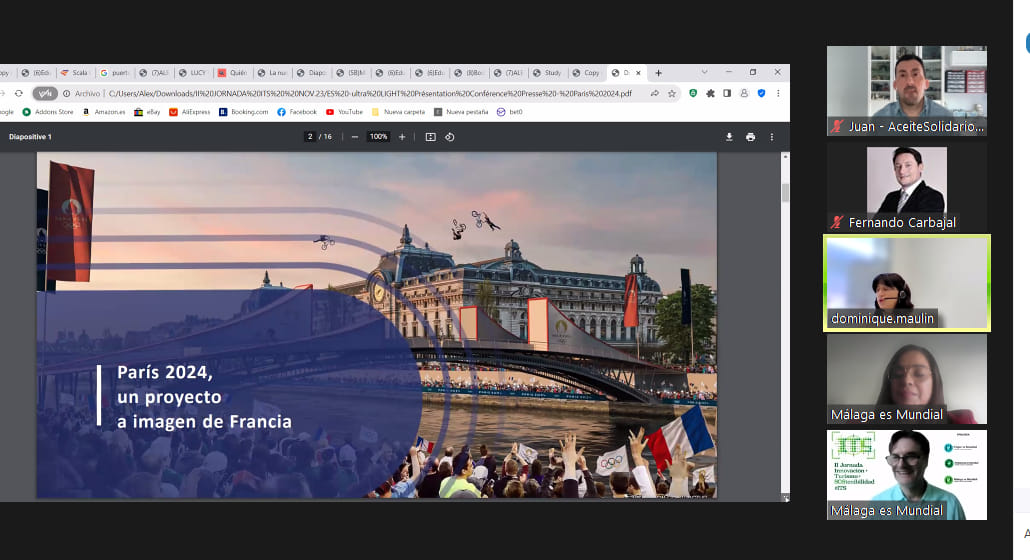The width and height of the screenshot is (1030, 560).
Task: Select dominique.maulin video tile
Action: point(907,283)
